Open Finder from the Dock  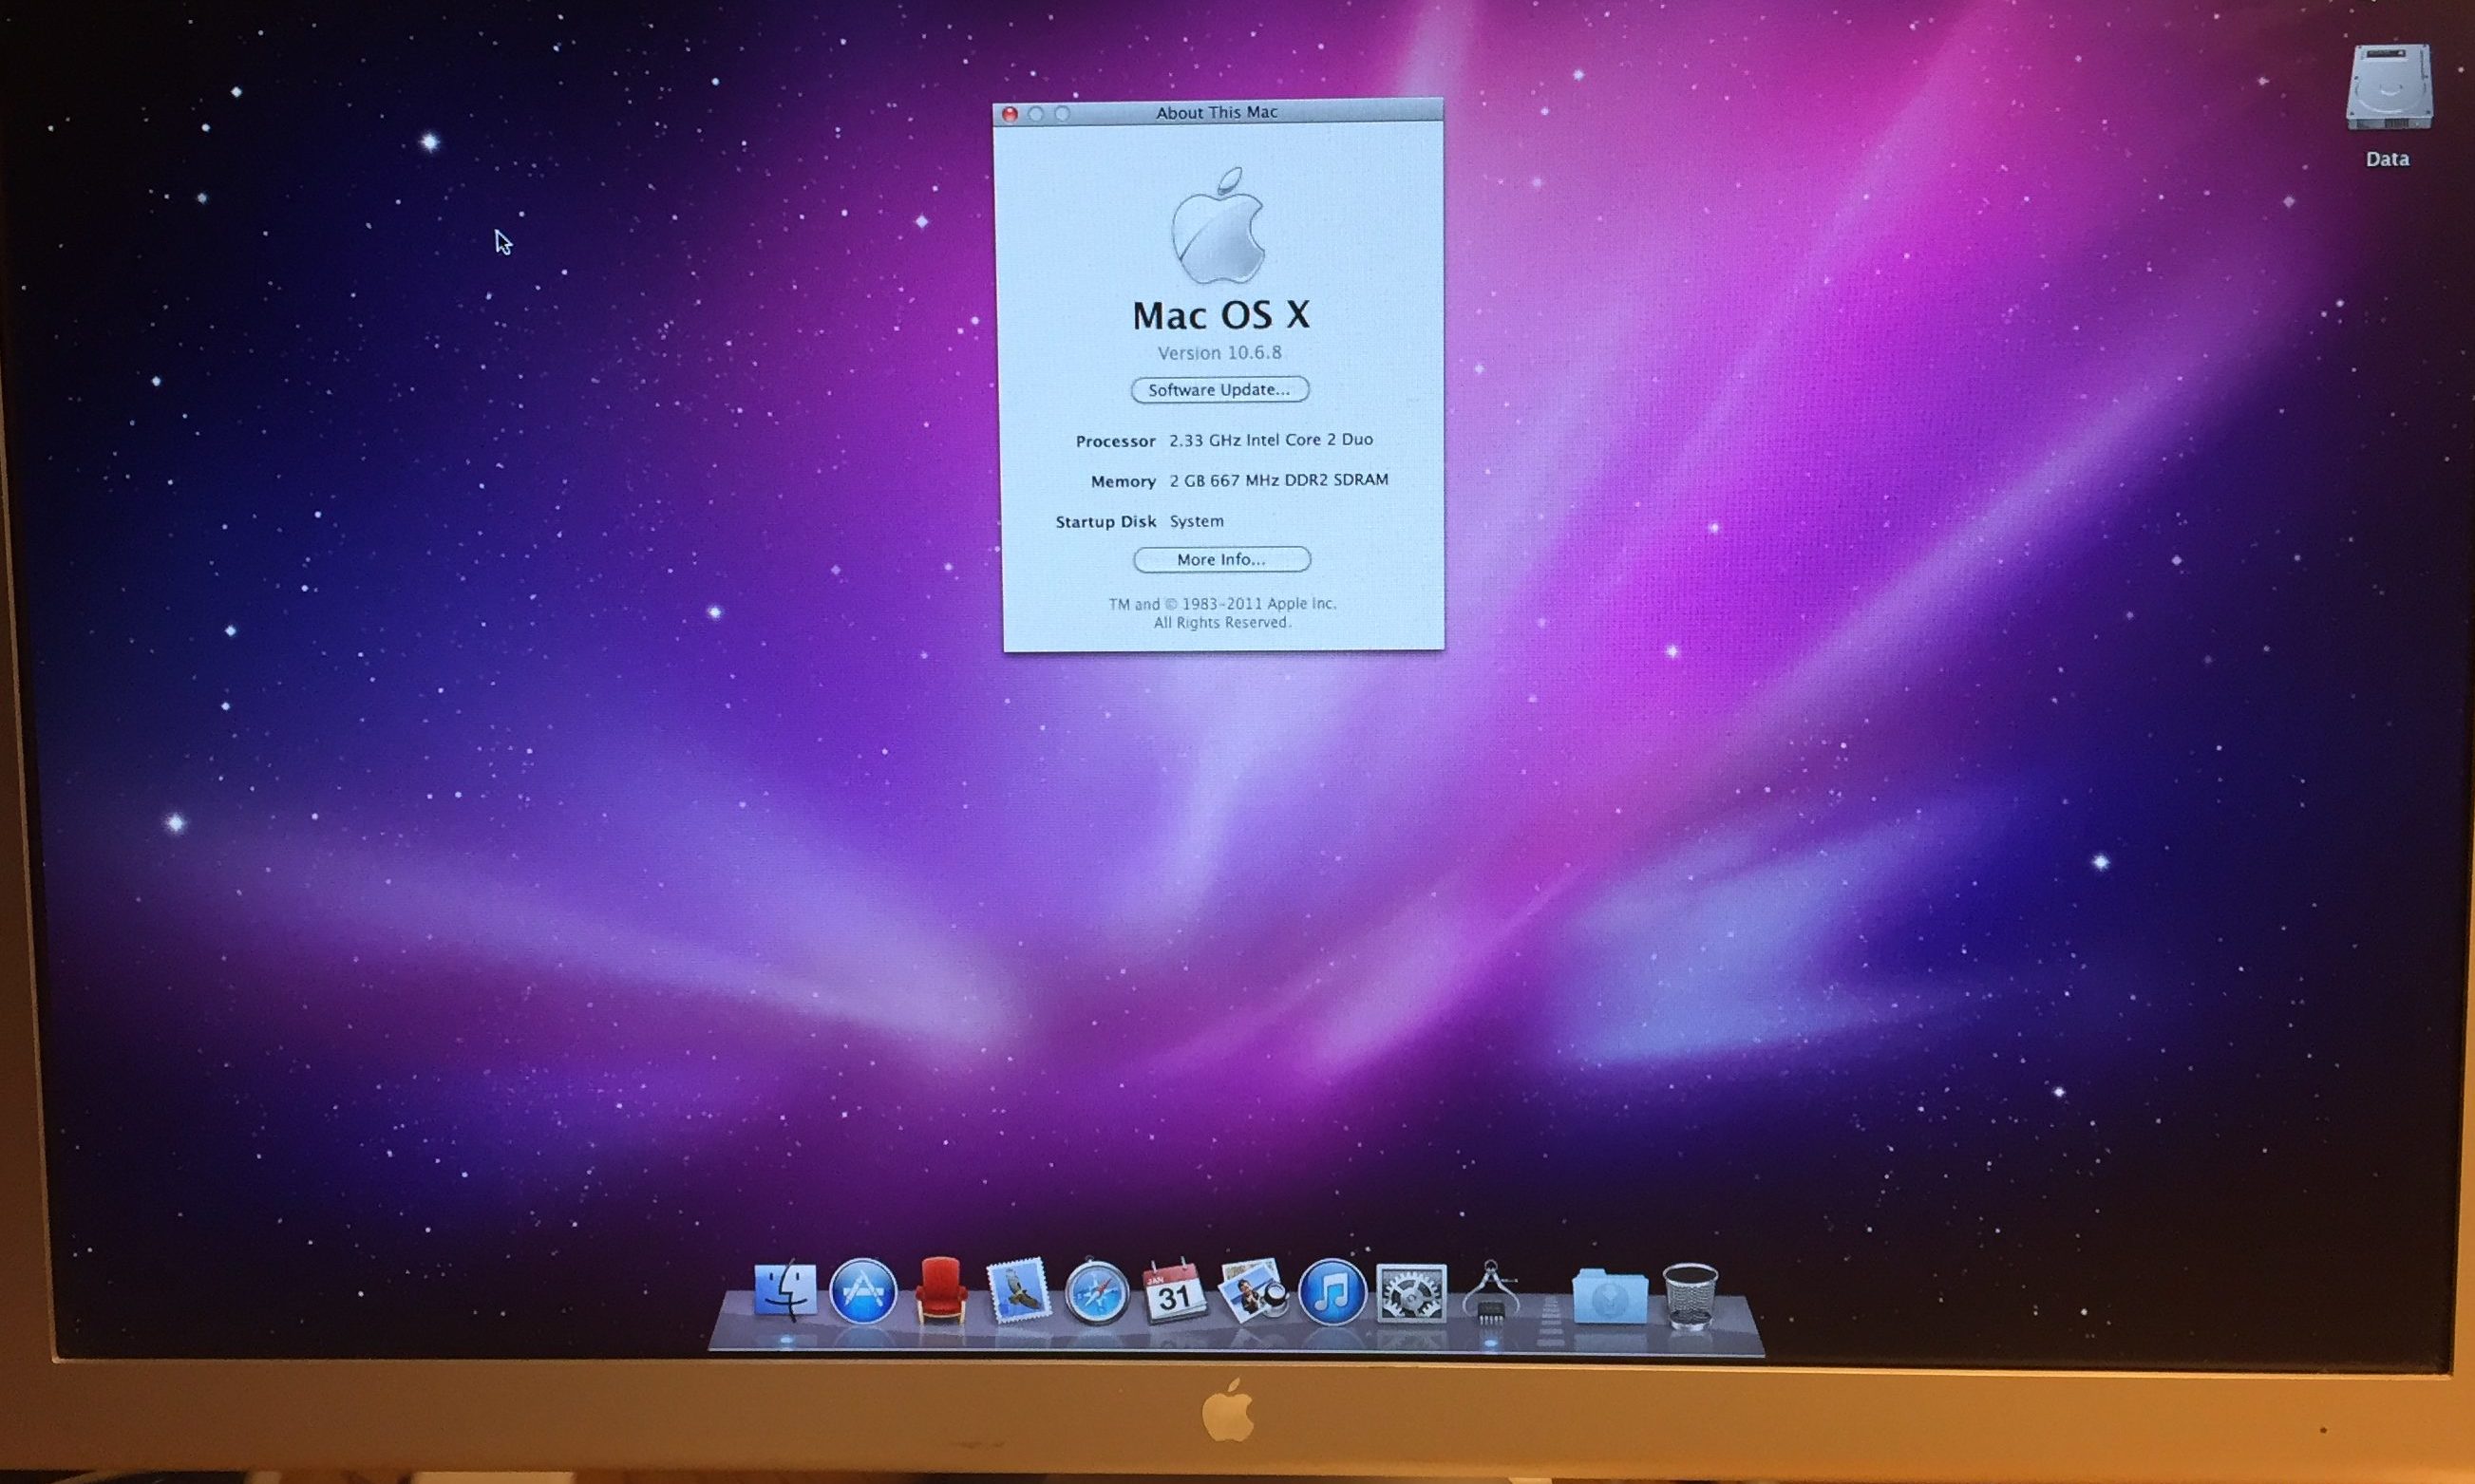[785, 1291]
